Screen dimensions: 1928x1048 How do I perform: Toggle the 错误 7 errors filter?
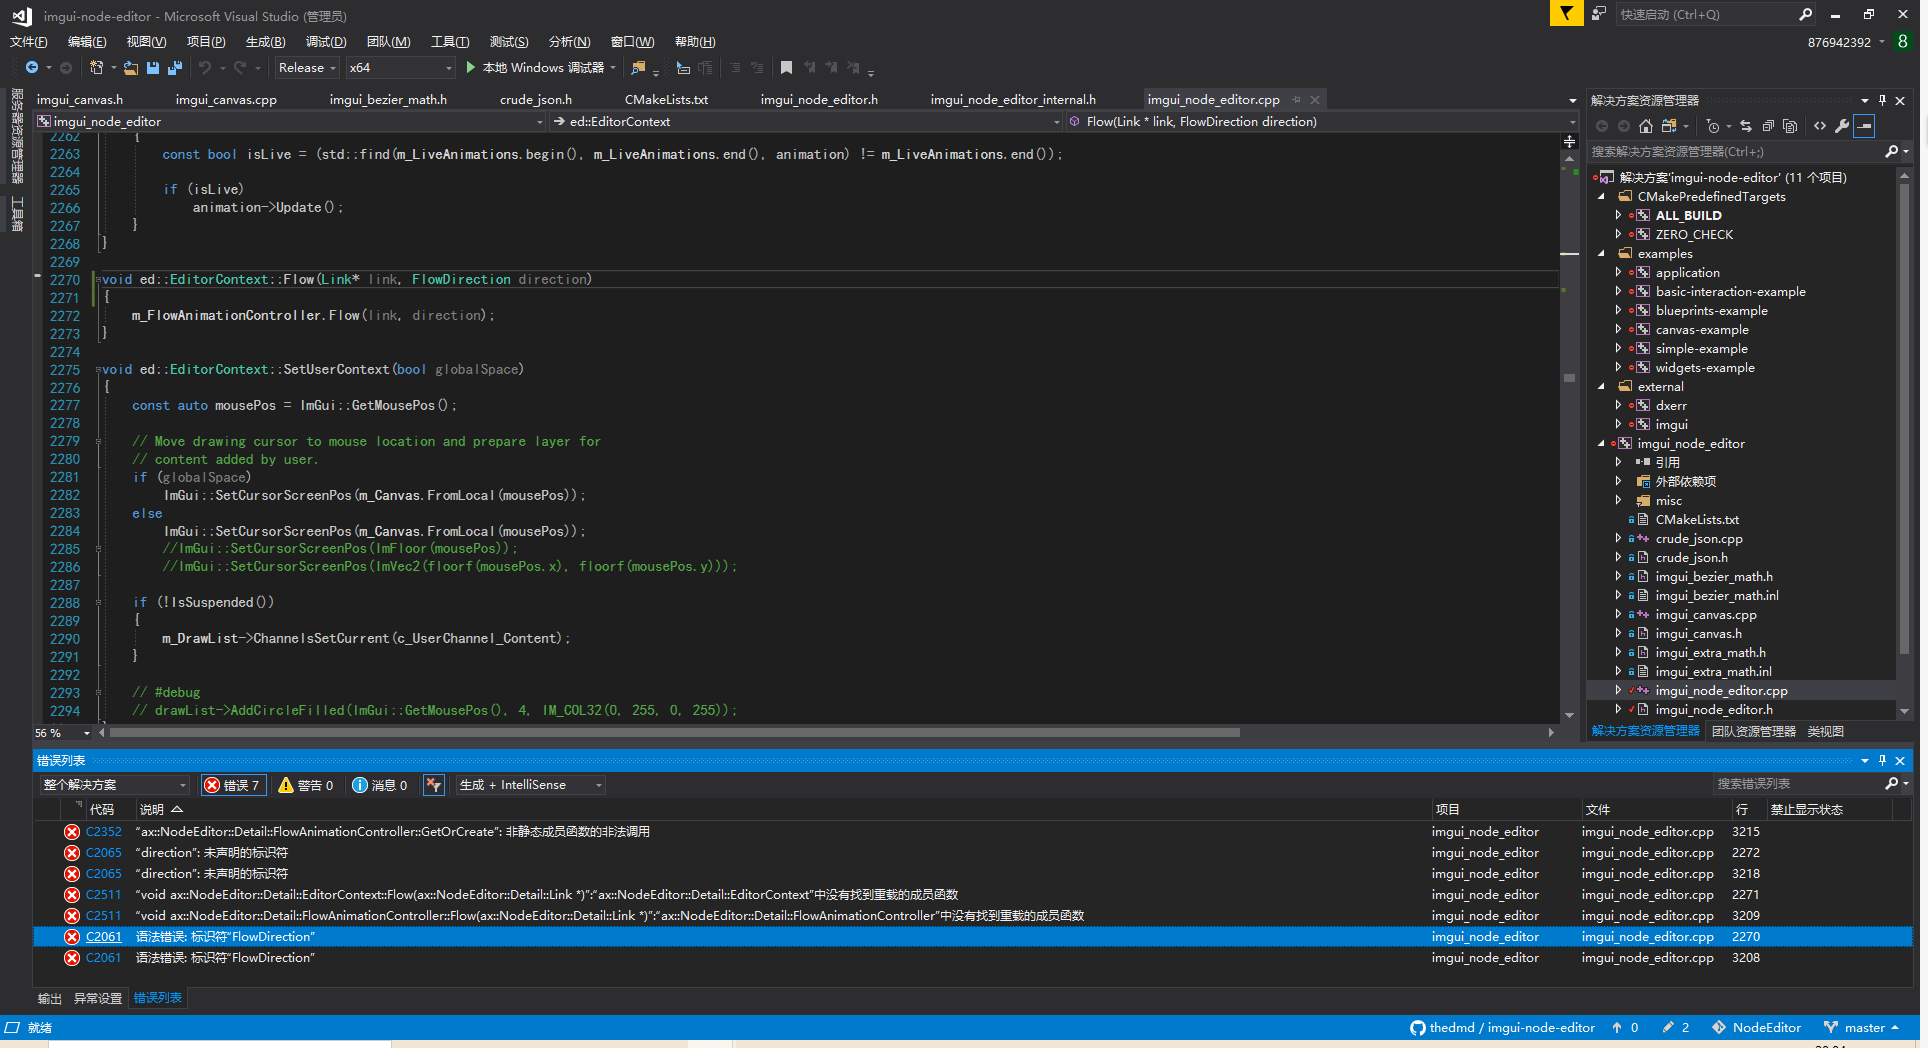233,785
